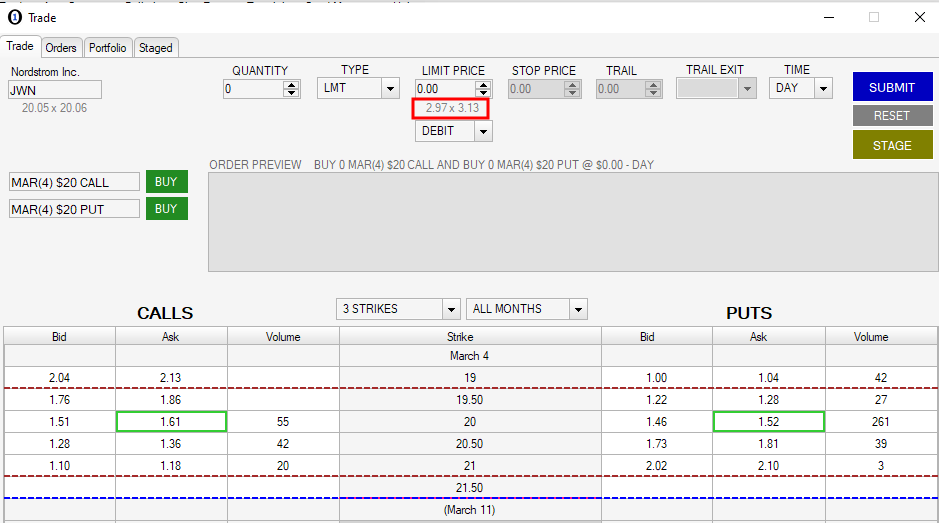Click put ask 1.81 at strike 20.50
This screenshot has height=523, width=939.
[768, 444]
